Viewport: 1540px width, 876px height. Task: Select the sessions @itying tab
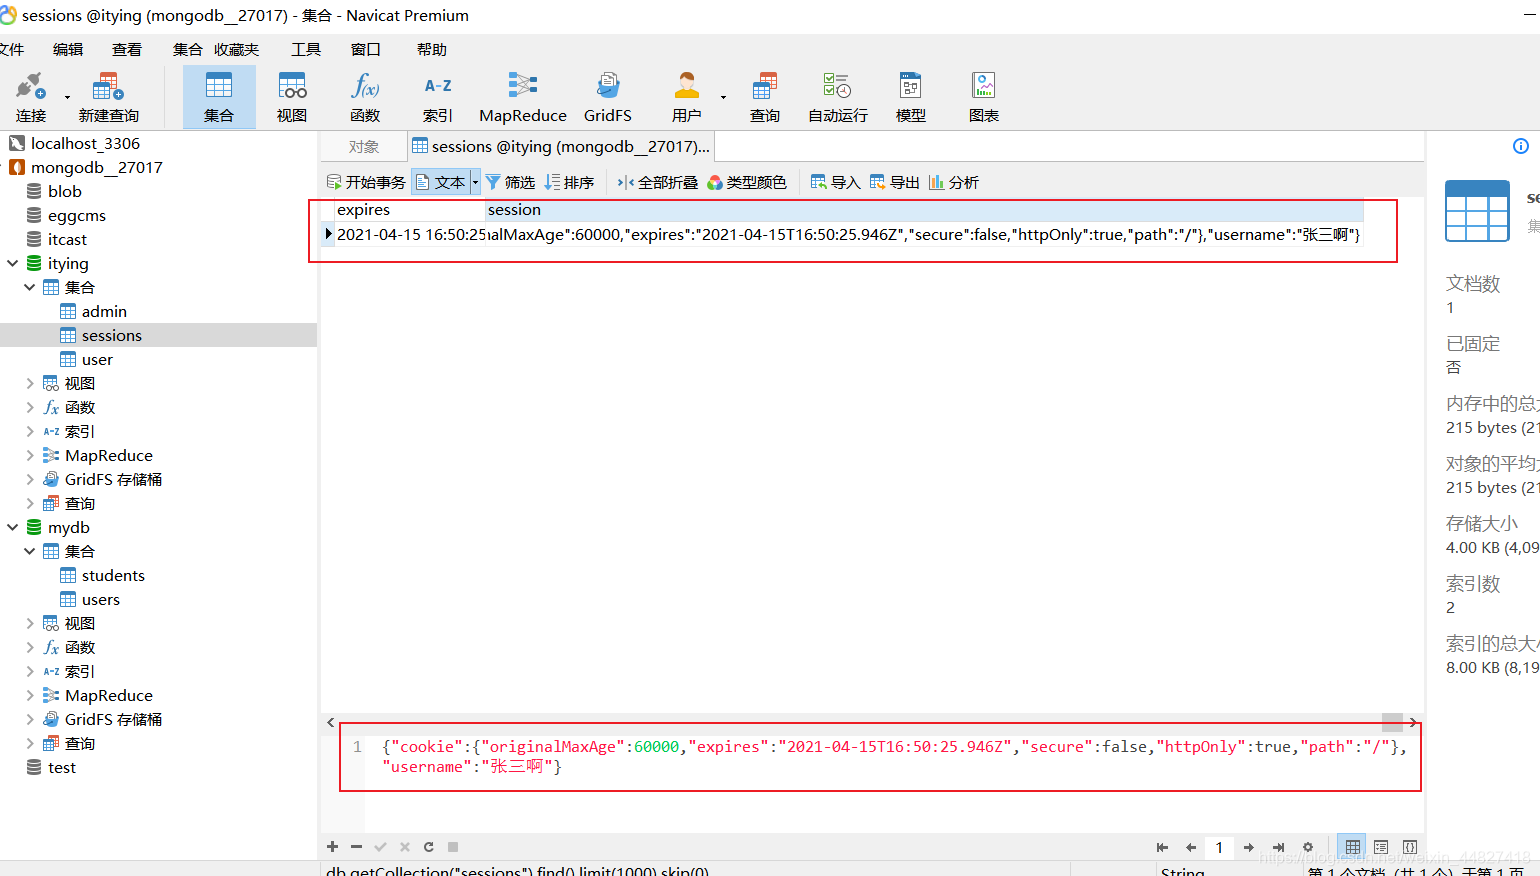[x=561, y=147]
